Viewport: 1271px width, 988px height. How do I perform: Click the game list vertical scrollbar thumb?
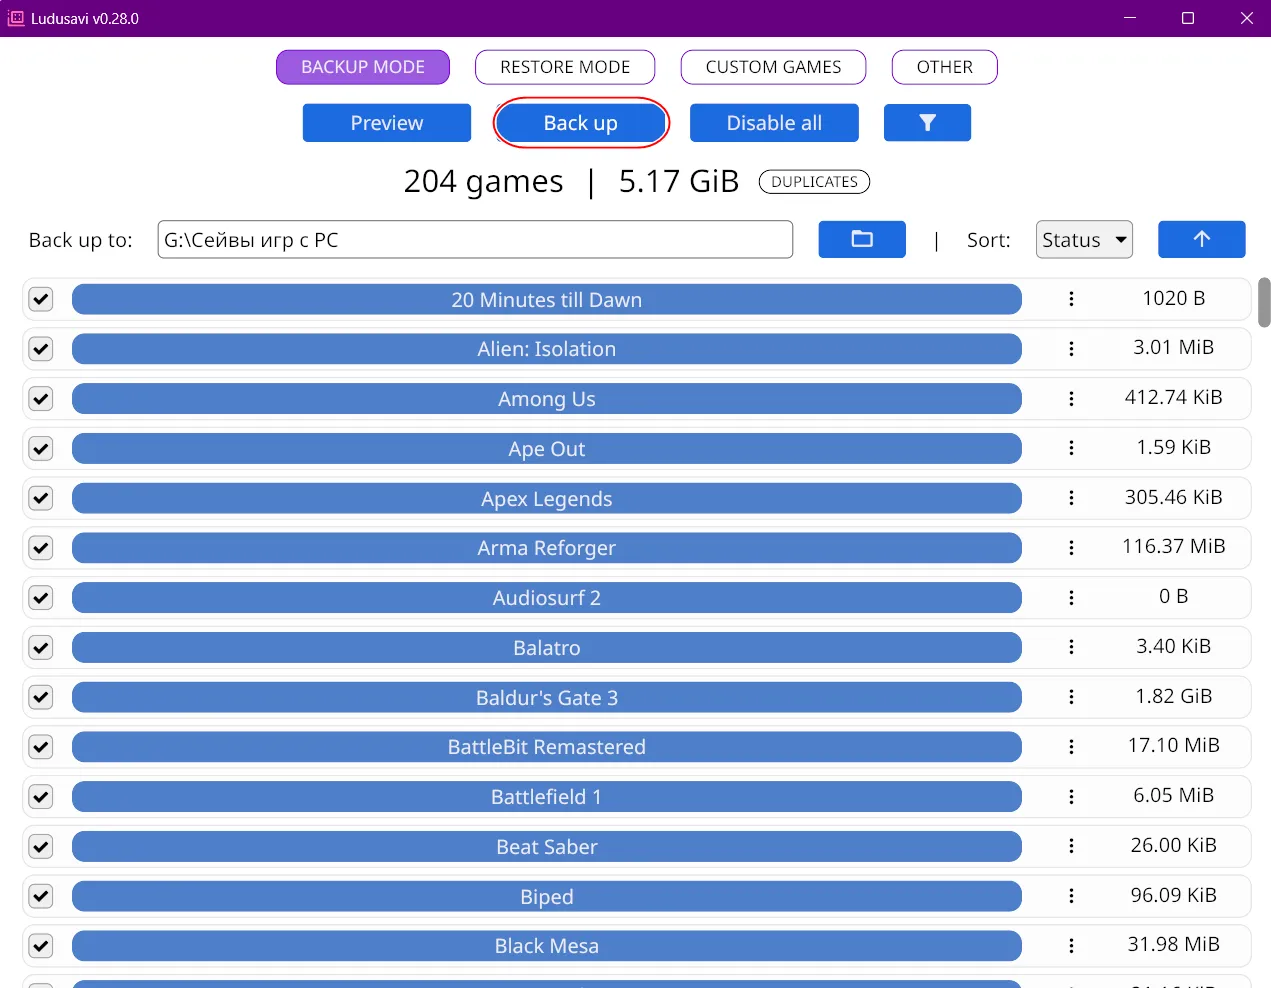(1264, 302)
